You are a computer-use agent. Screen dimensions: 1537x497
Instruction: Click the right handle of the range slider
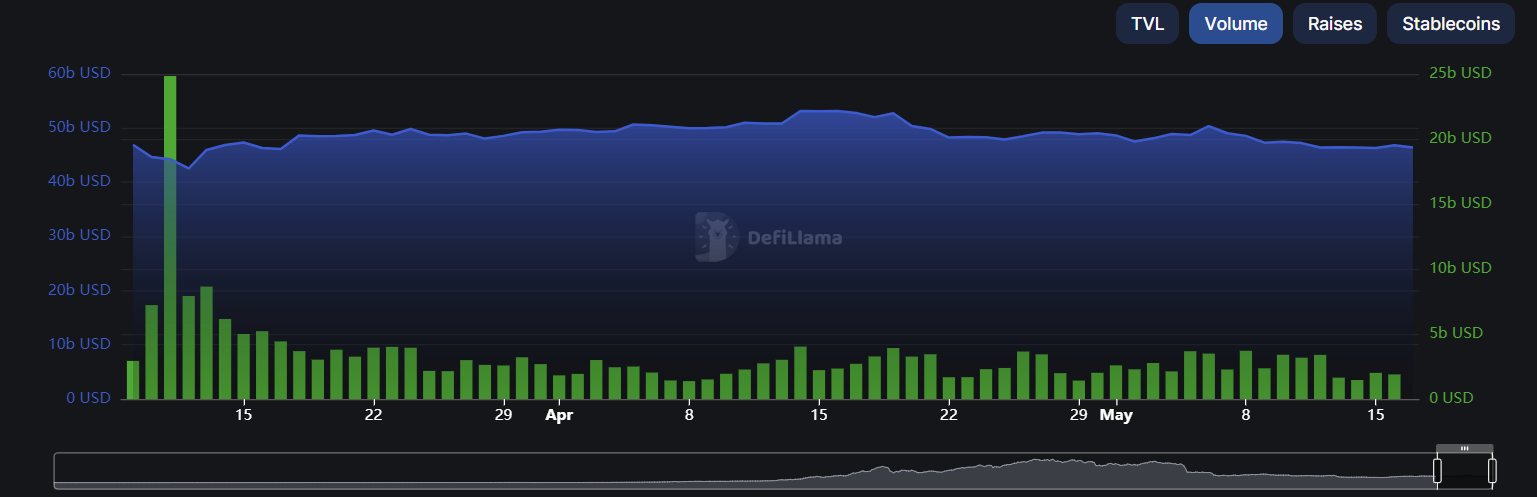(1492, 470)
